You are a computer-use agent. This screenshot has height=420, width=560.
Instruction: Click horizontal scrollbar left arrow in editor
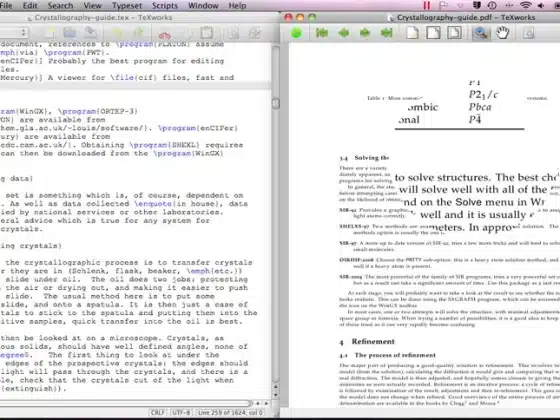[258, 403]
